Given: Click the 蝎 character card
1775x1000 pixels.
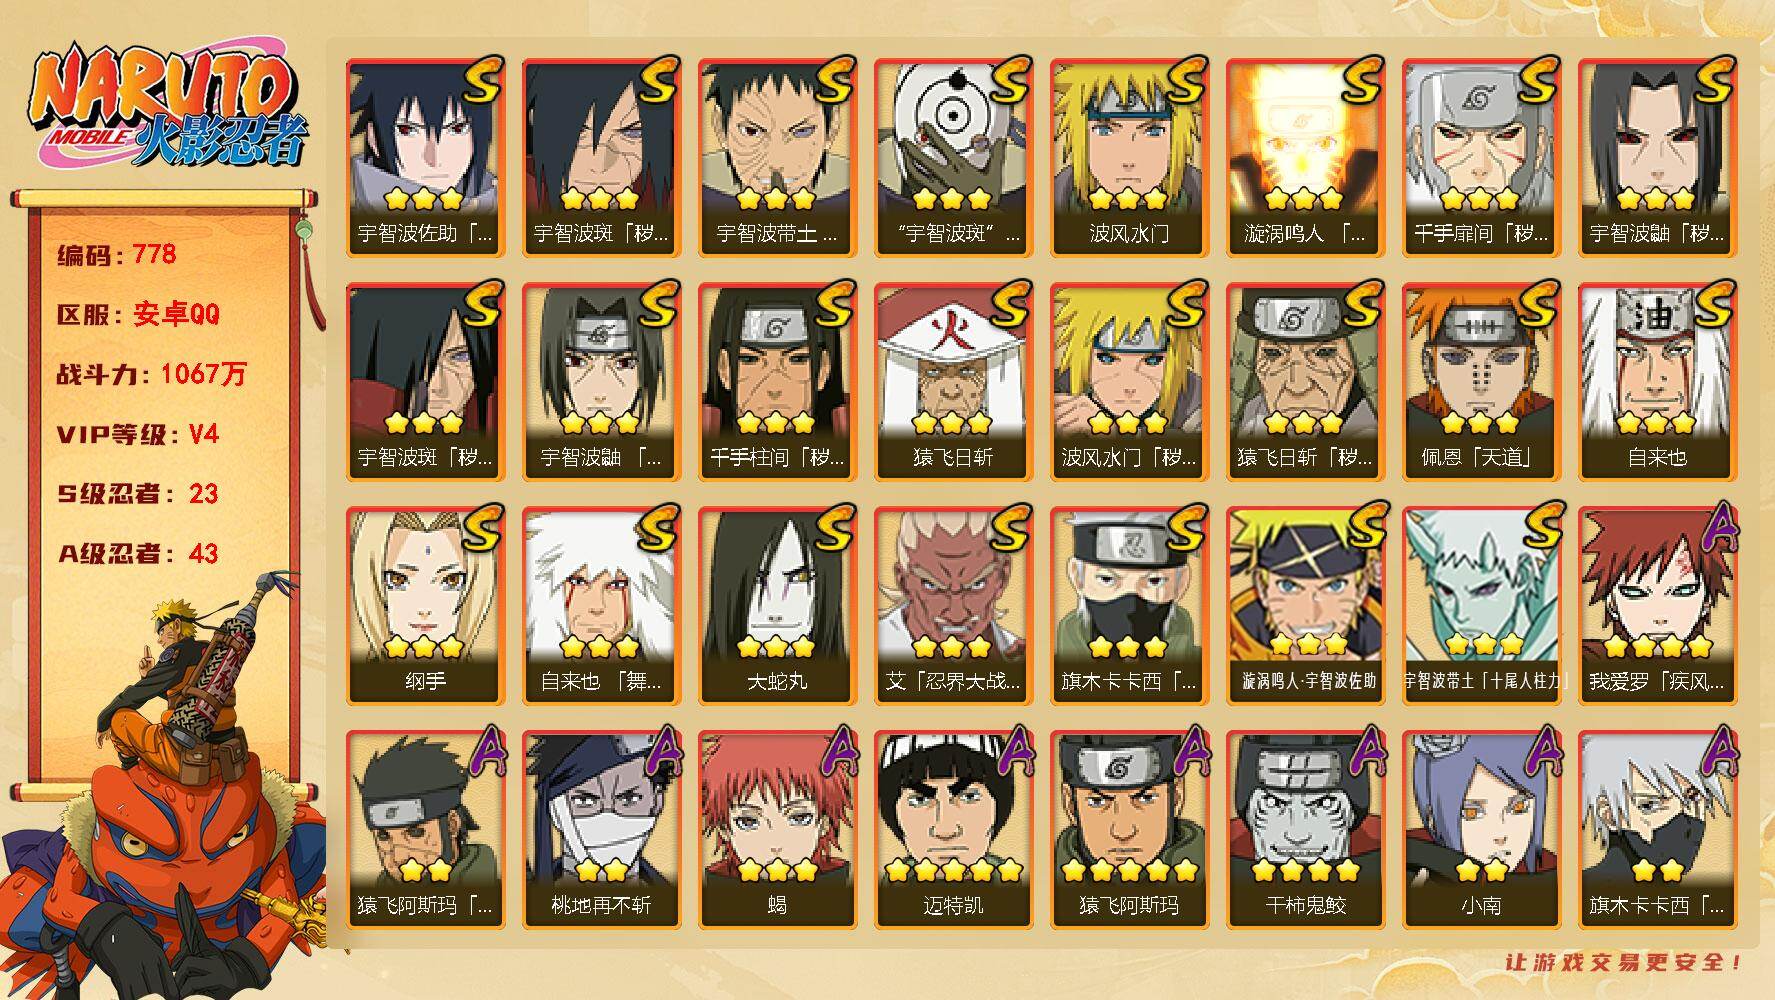Looking at the screenshot, I should 777,830.
